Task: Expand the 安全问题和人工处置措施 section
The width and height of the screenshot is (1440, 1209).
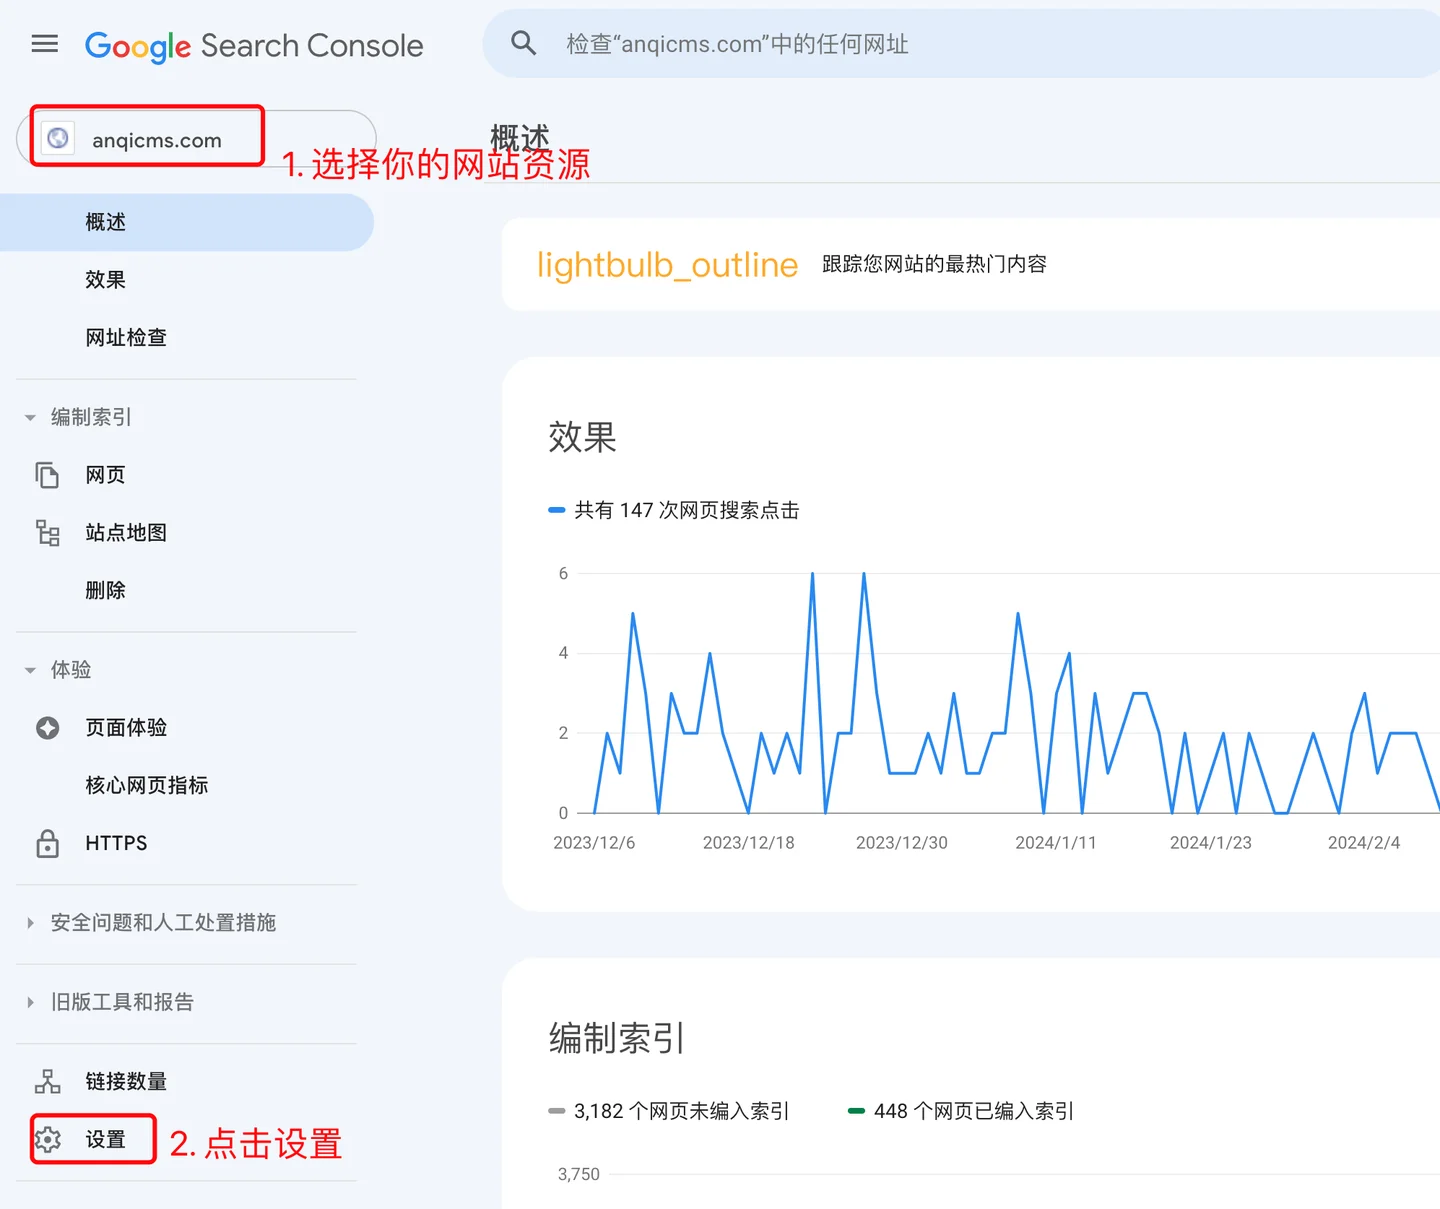Action: tap(30, 923)
